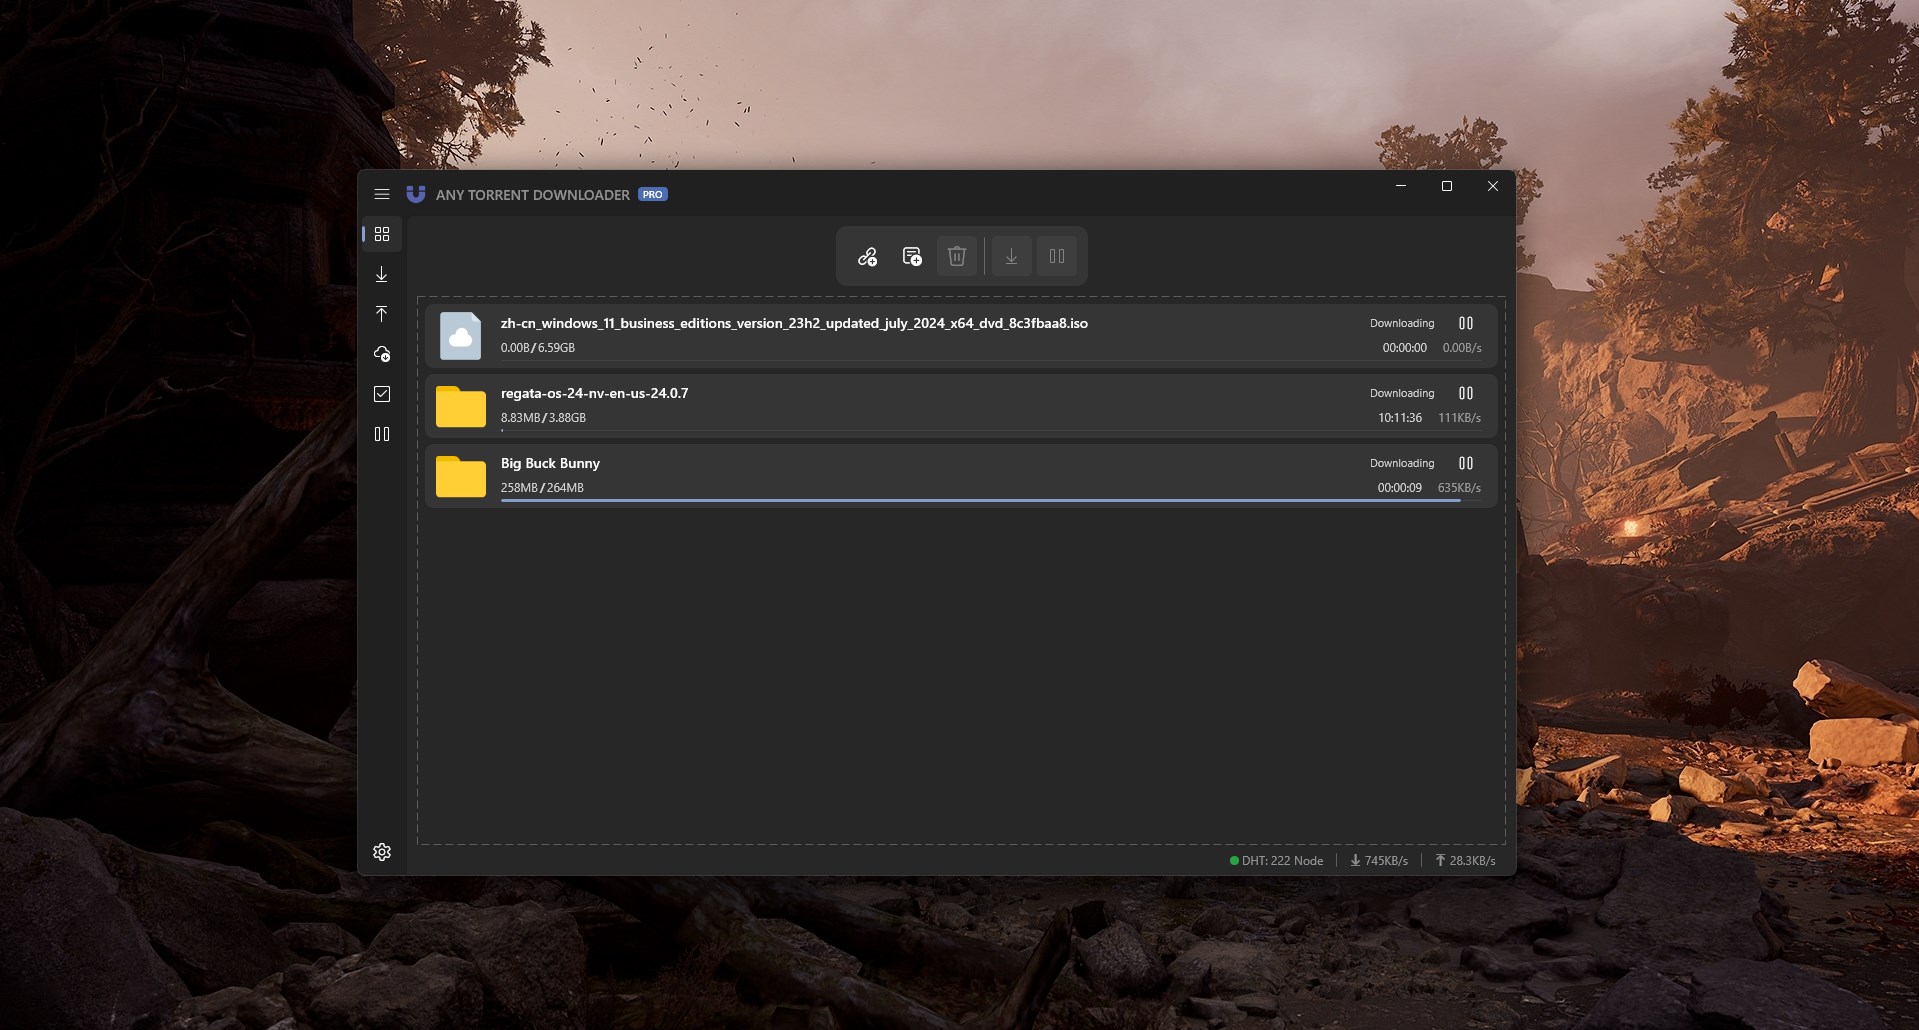Screen dimensions: 1919x1030
Task: Click the pause all toolbar button
Action: pos(1057,257)
